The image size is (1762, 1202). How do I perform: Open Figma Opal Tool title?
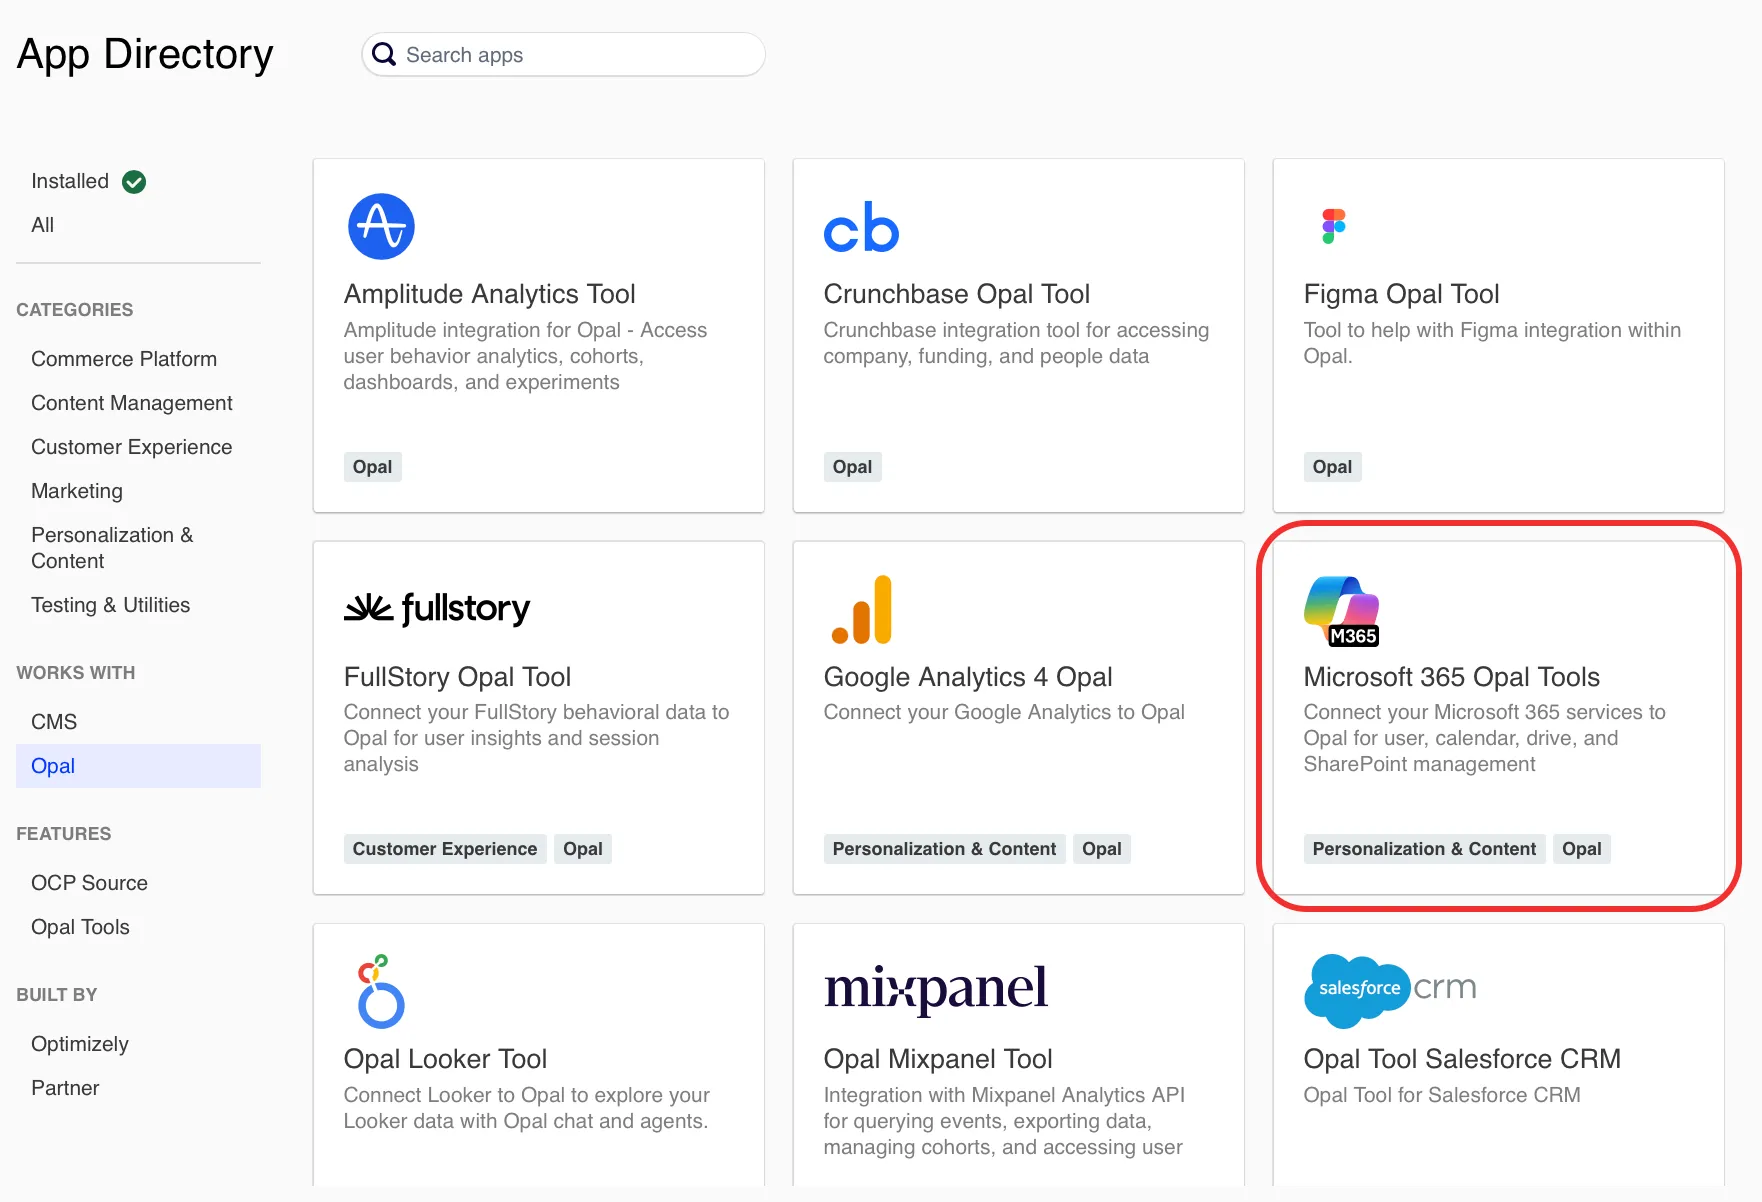(1402, 294)
